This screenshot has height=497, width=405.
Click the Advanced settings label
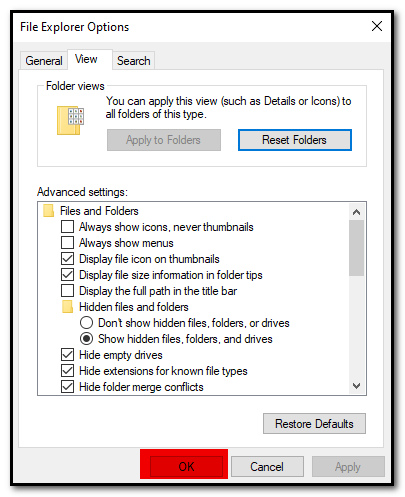[x=82, y=192]
